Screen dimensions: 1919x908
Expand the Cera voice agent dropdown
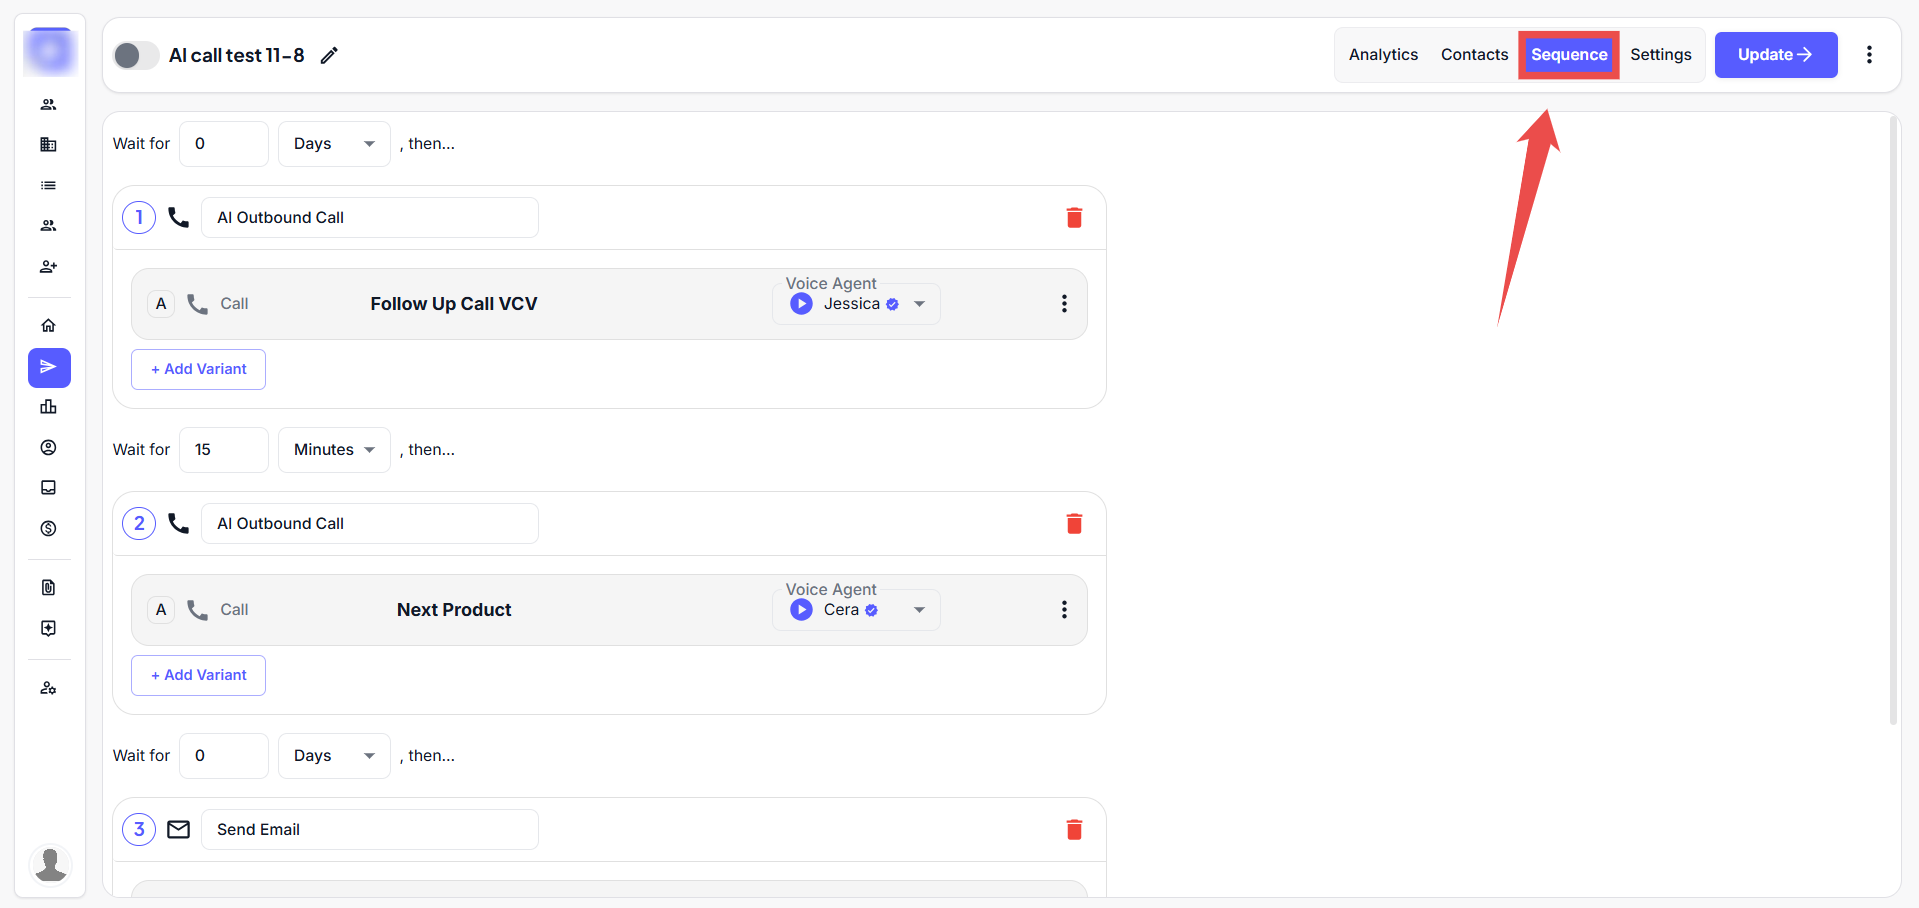pos(919,610)
